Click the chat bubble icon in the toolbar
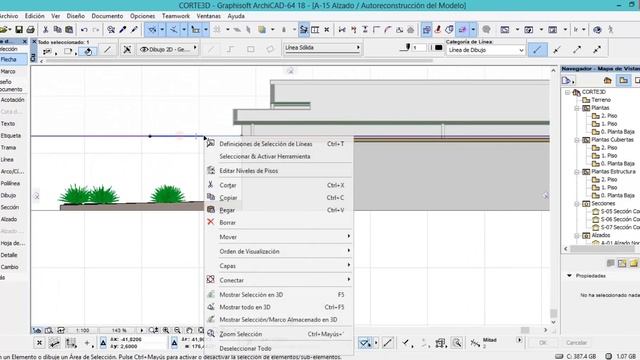This screenshot has width=640, height=360. click(486, 30)
